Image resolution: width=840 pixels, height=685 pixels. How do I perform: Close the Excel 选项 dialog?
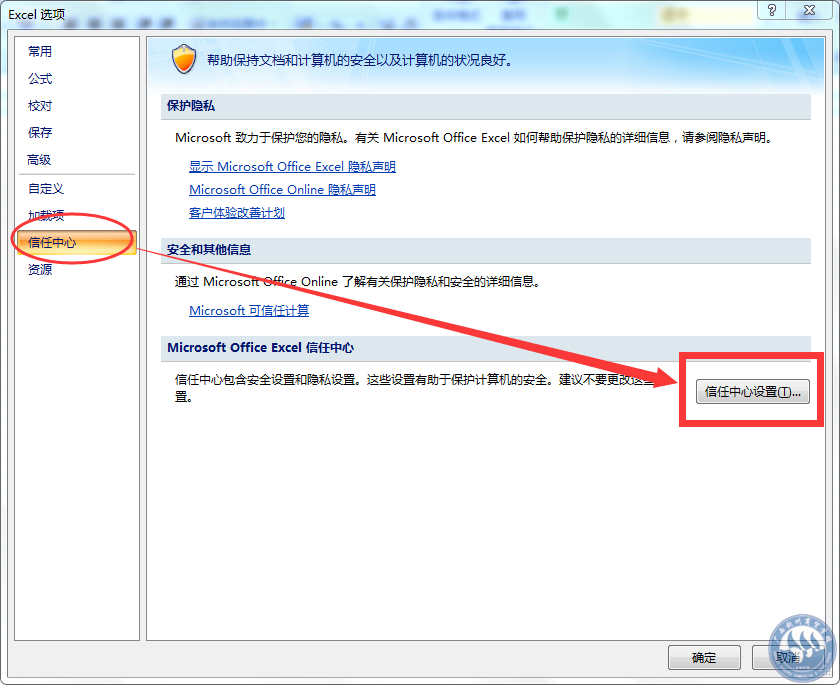tap(809, 10)
